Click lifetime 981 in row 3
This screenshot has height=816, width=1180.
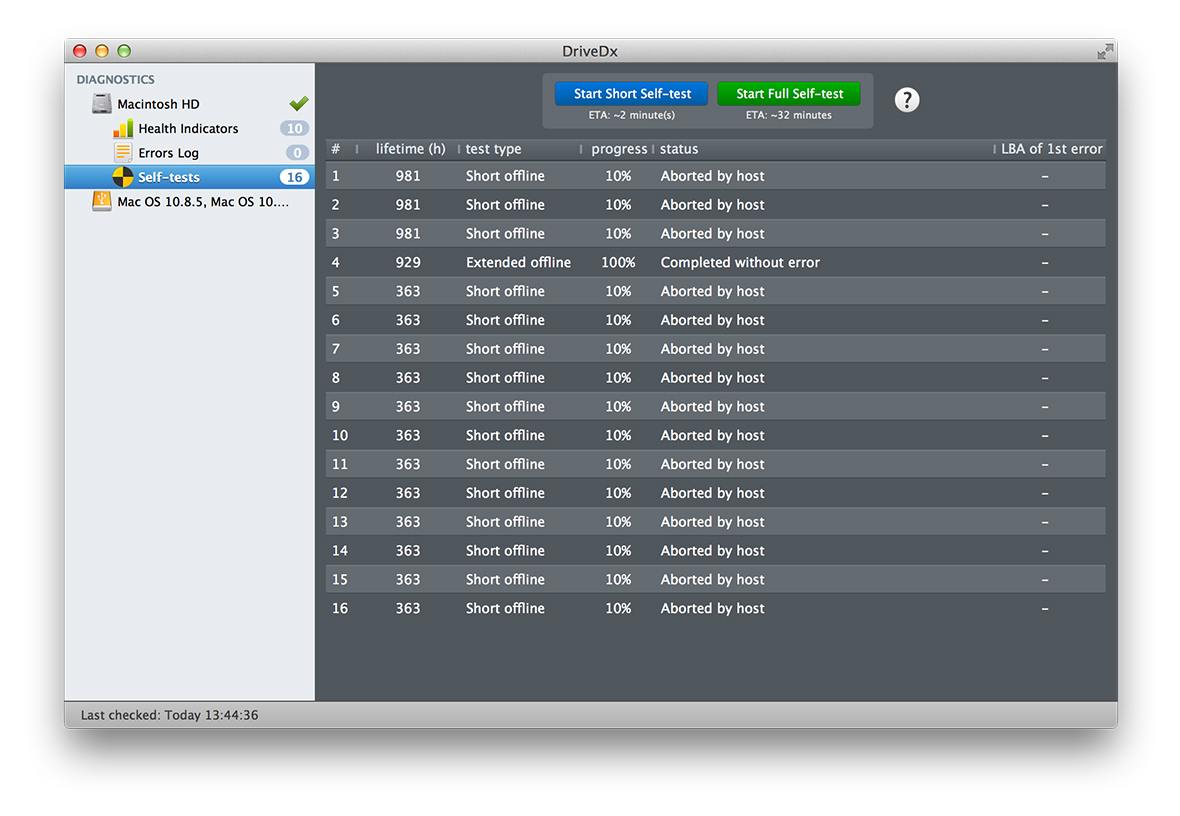[408, 234]
